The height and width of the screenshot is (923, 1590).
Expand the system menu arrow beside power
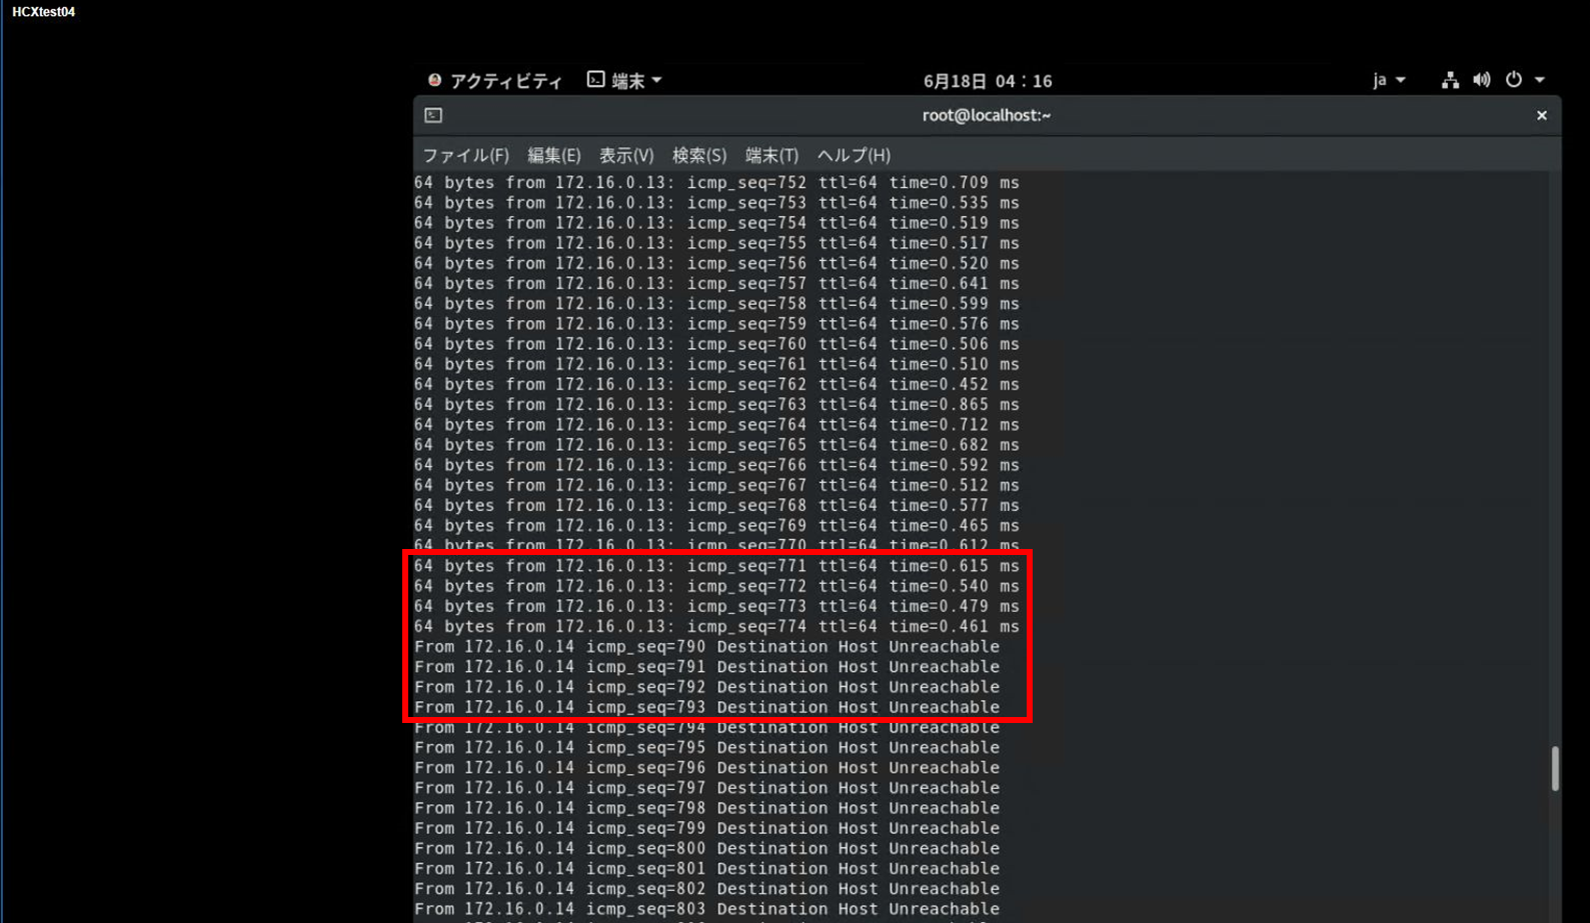[1540, 80]
